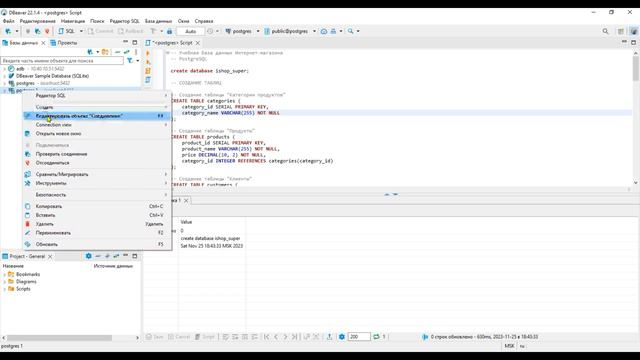
Task: Open the SQL button dropdown arrow
Action: 81,31
